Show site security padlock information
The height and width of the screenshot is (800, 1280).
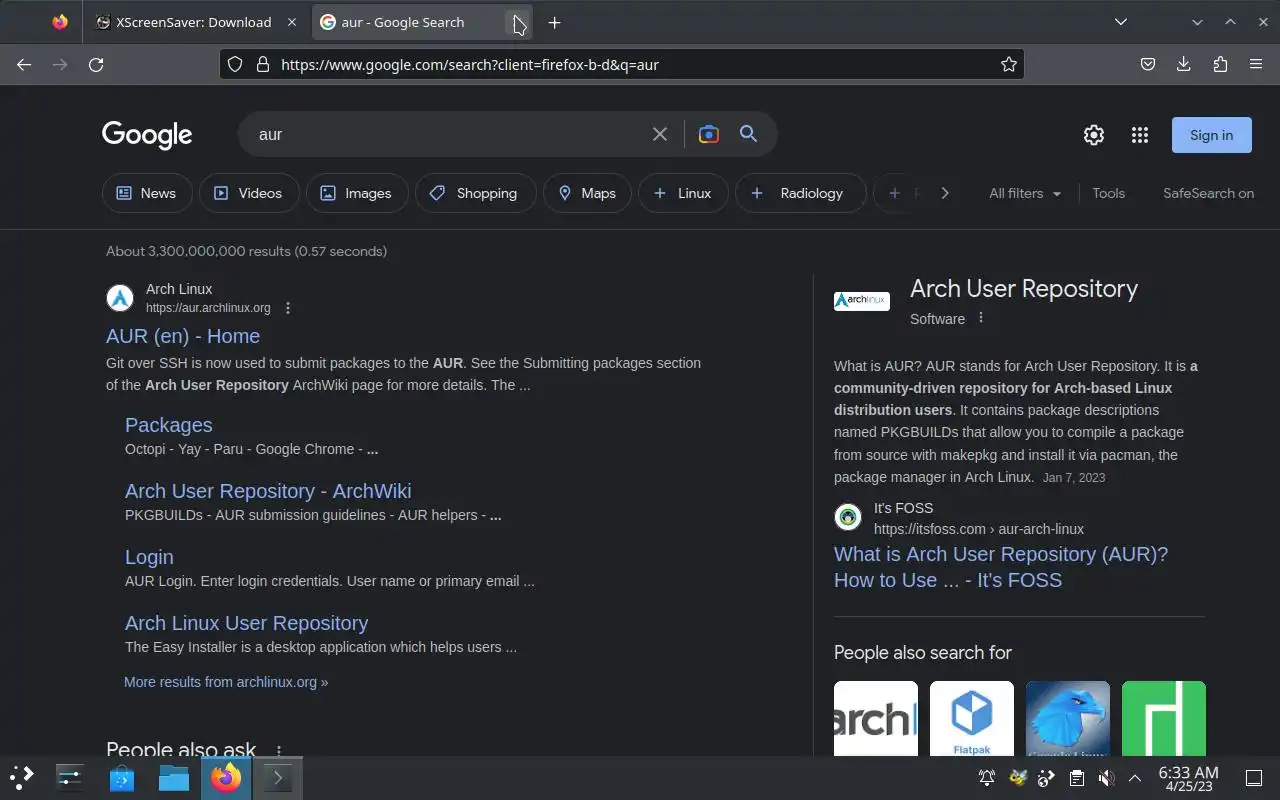[263, 64]
